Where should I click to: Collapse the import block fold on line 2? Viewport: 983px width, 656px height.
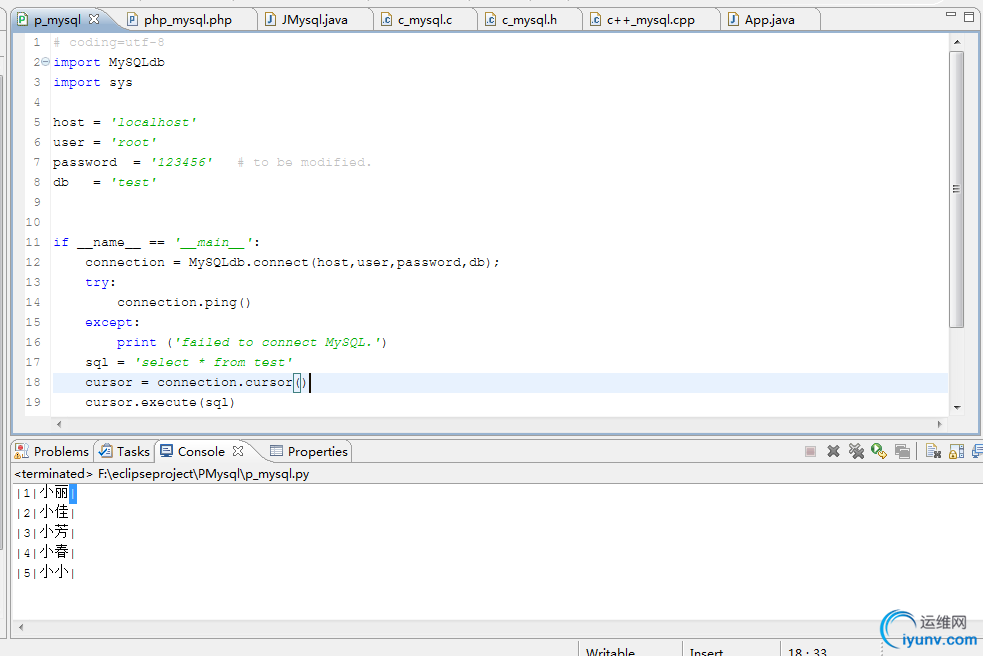coord(45,61)
